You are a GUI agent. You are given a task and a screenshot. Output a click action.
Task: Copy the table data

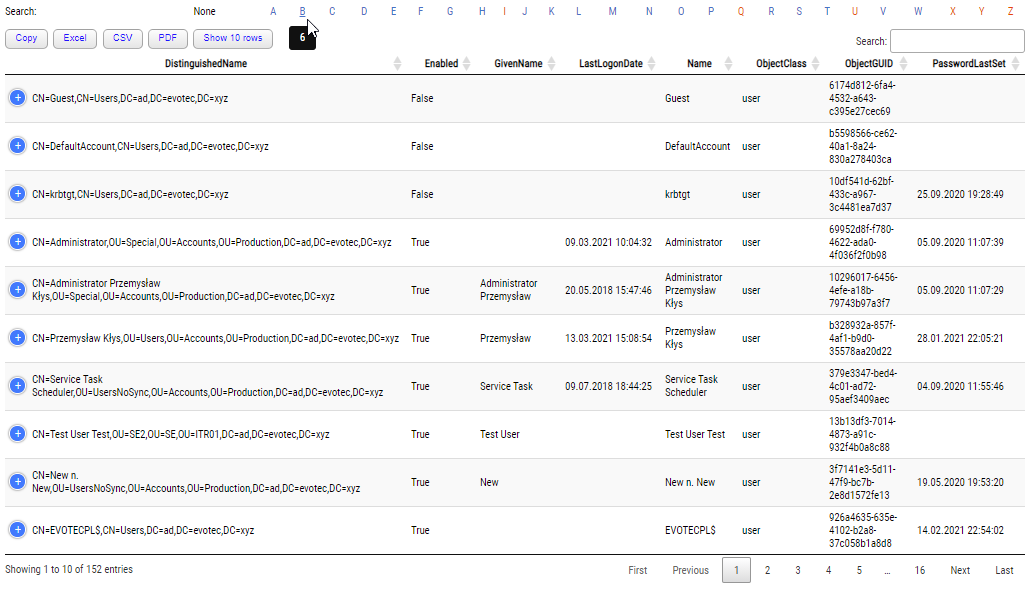(x=25, y=38)
